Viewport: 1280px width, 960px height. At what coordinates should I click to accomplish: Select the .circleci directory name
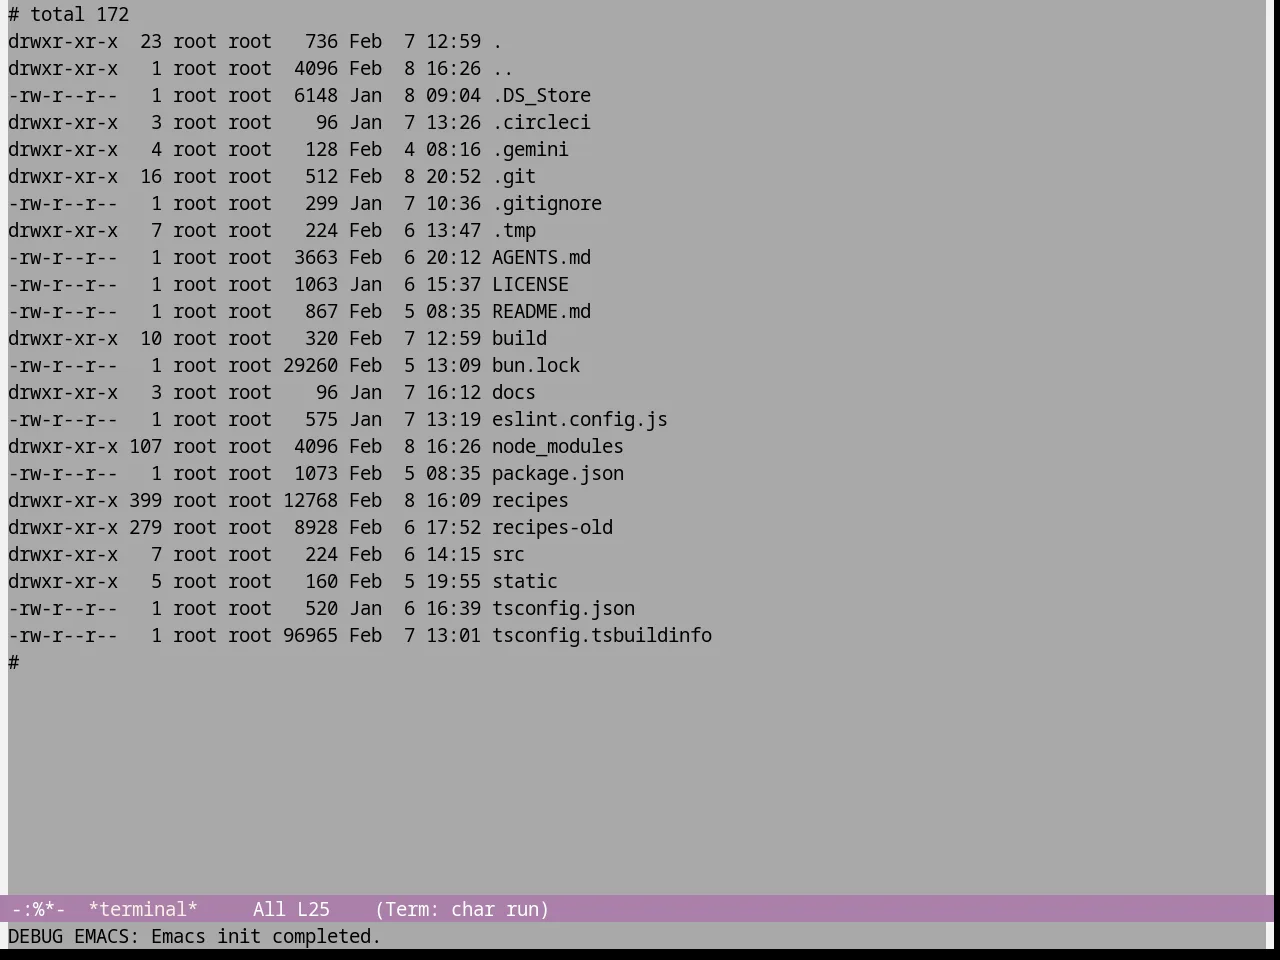[541, 122]
